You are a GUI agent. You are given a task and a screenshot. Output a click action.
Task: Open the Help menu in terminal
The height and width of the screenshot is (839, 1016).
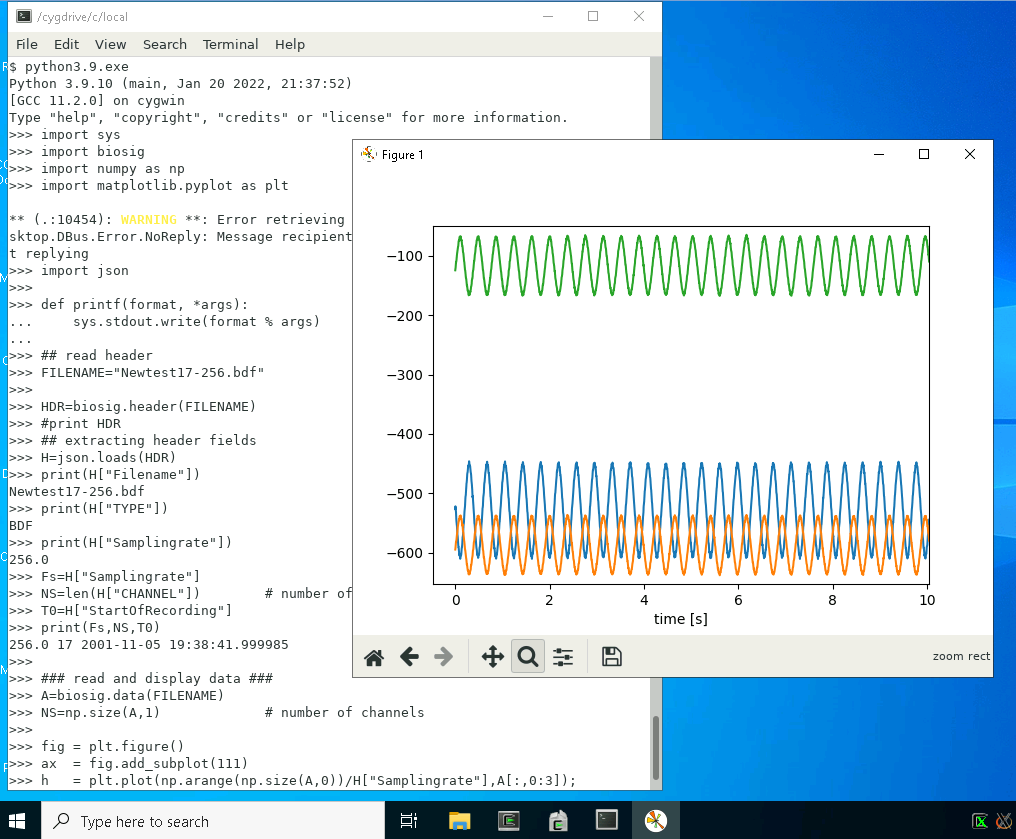290,44
